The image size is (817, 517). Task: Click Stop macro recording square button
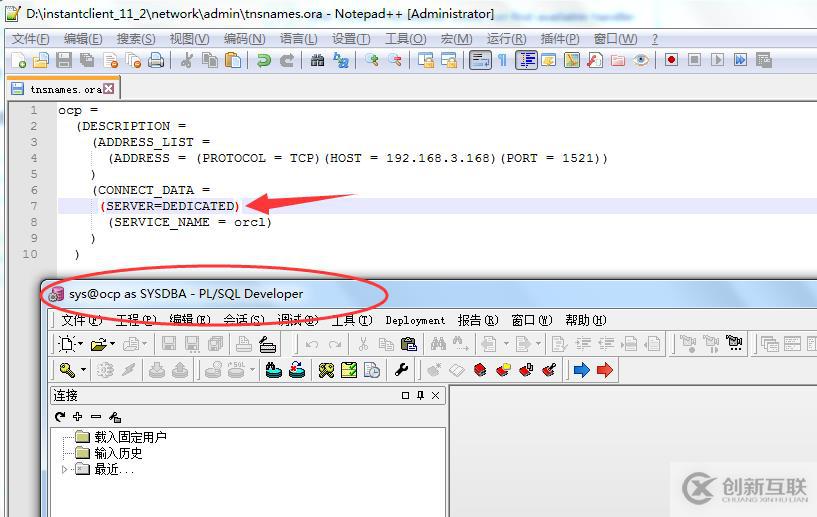point(694,60)
